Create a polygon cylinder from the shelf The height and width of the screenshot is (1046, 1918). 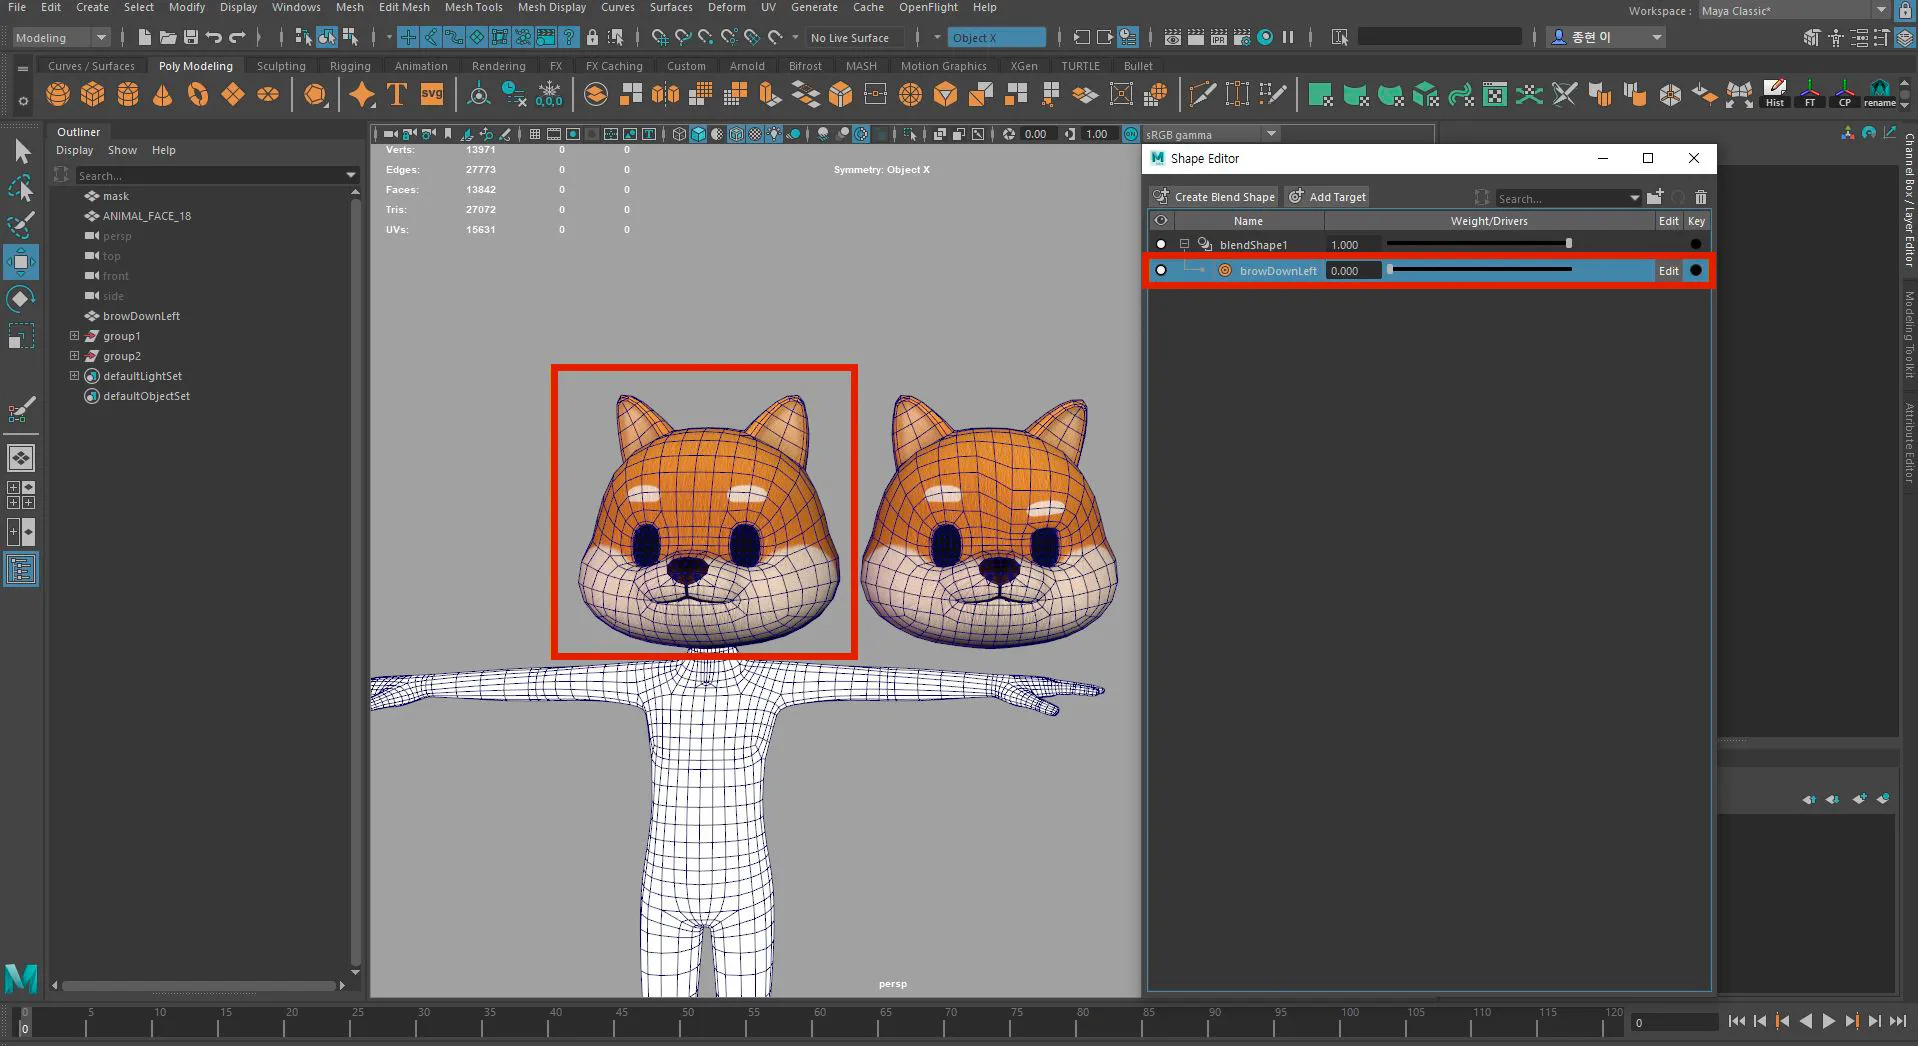pos(128,95)
